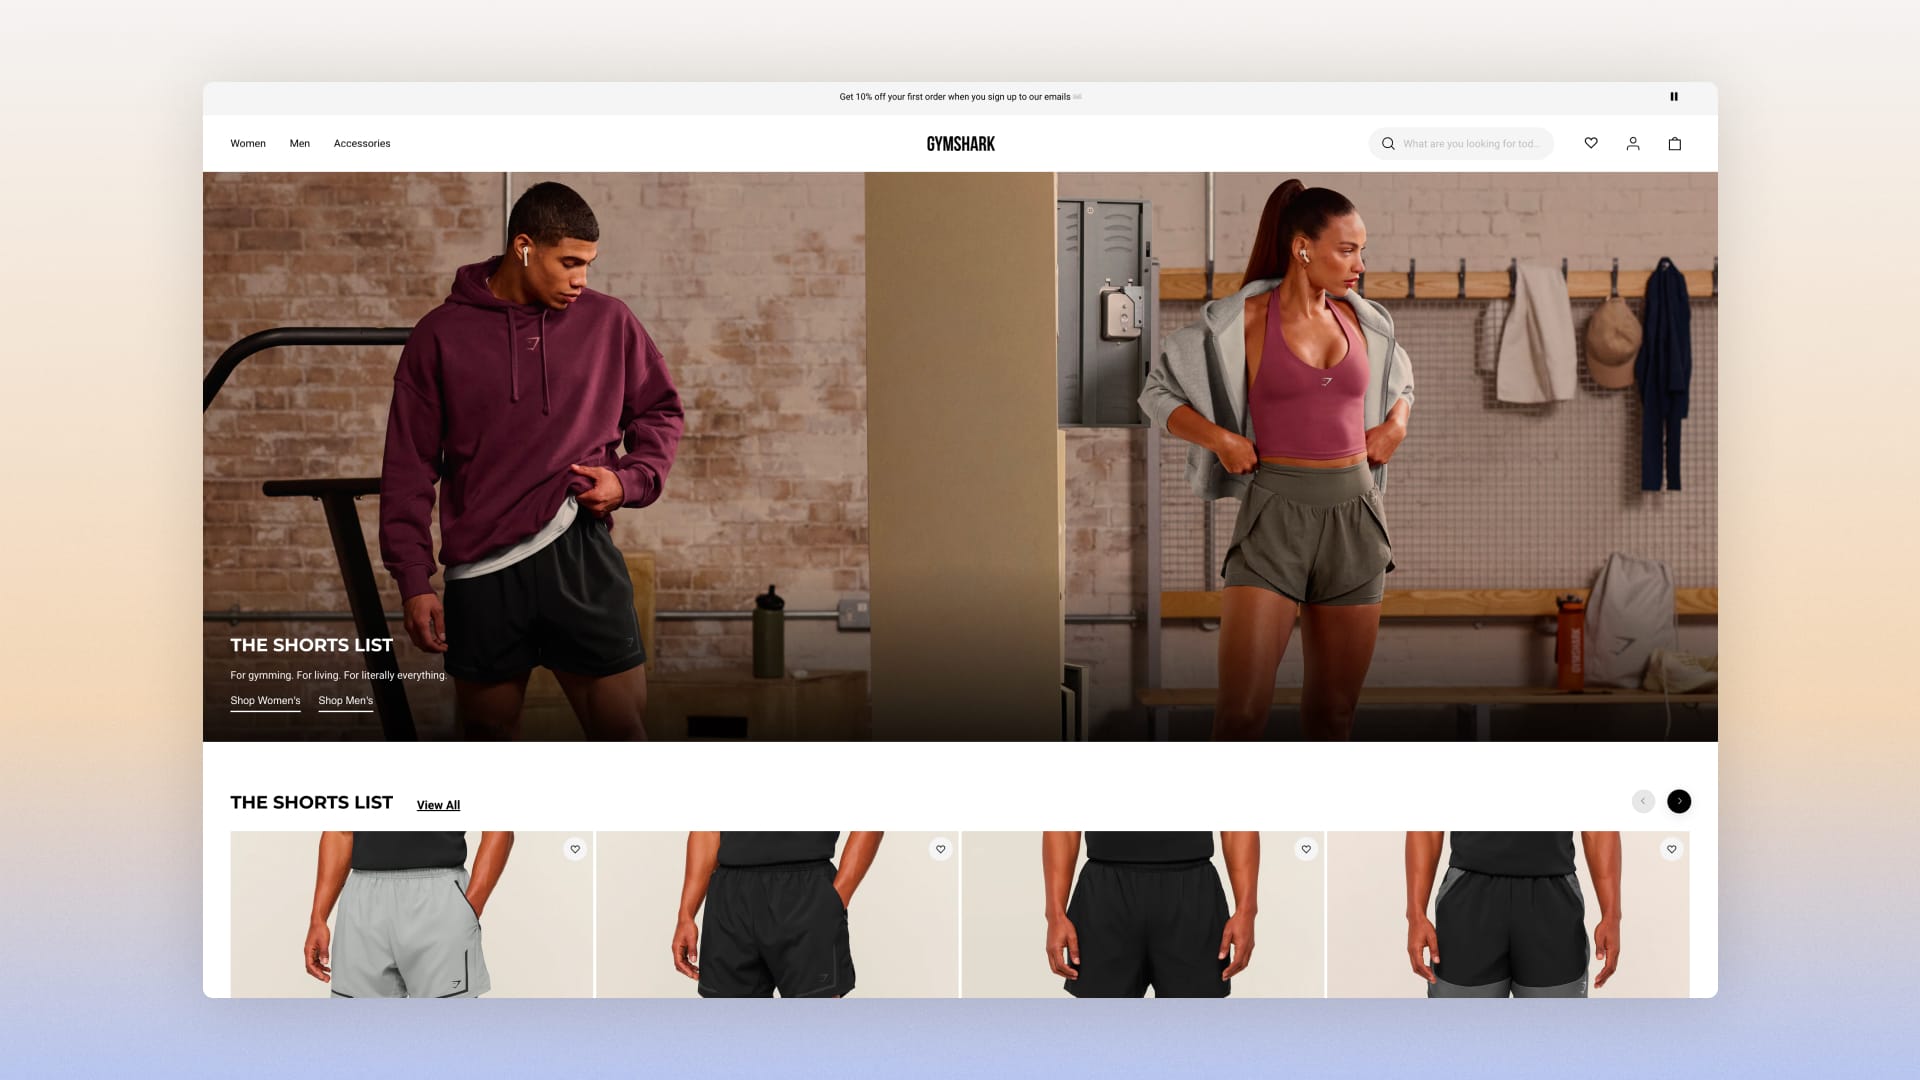Open the account profile icon

[1633, 143]
